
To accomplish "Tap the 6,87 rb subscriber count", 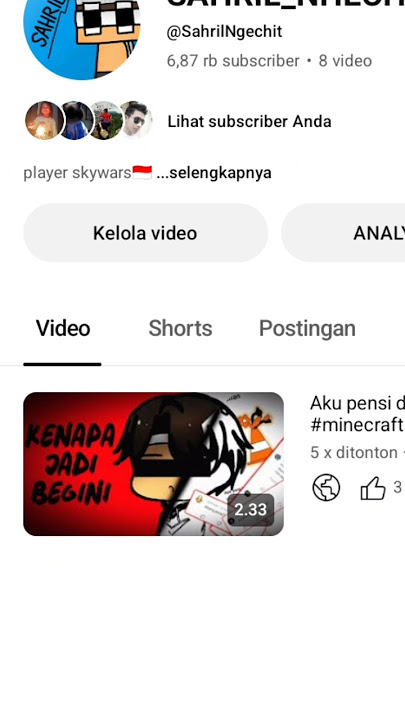I will tap(233, 61).
